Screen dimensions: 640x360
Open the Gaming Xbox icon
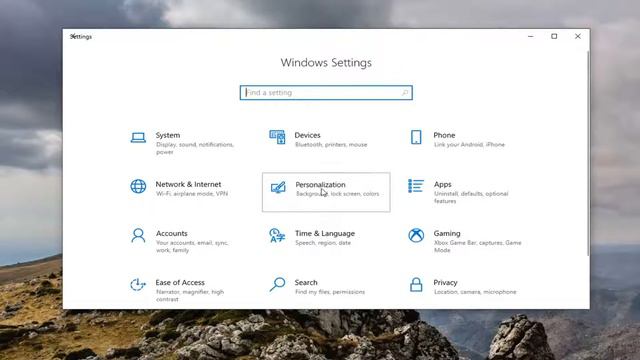click(416, 235)
